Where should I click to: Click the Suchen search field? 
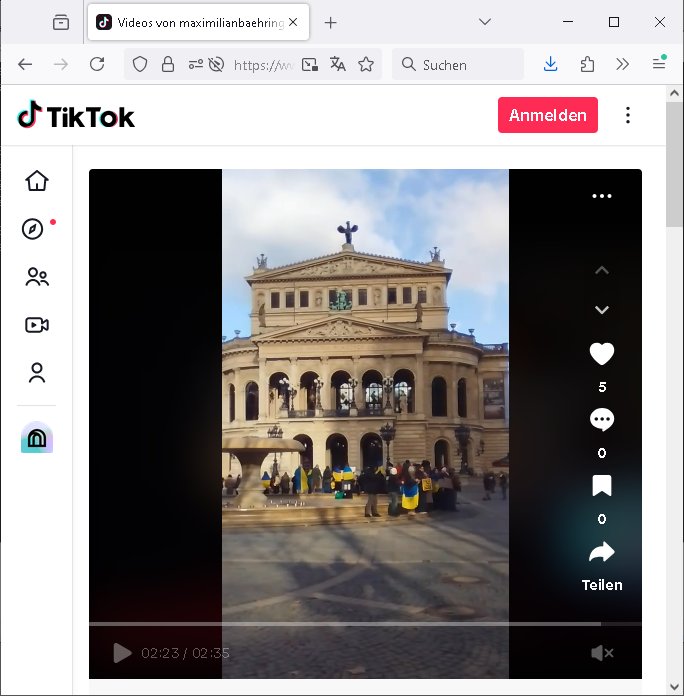[458, 65]
